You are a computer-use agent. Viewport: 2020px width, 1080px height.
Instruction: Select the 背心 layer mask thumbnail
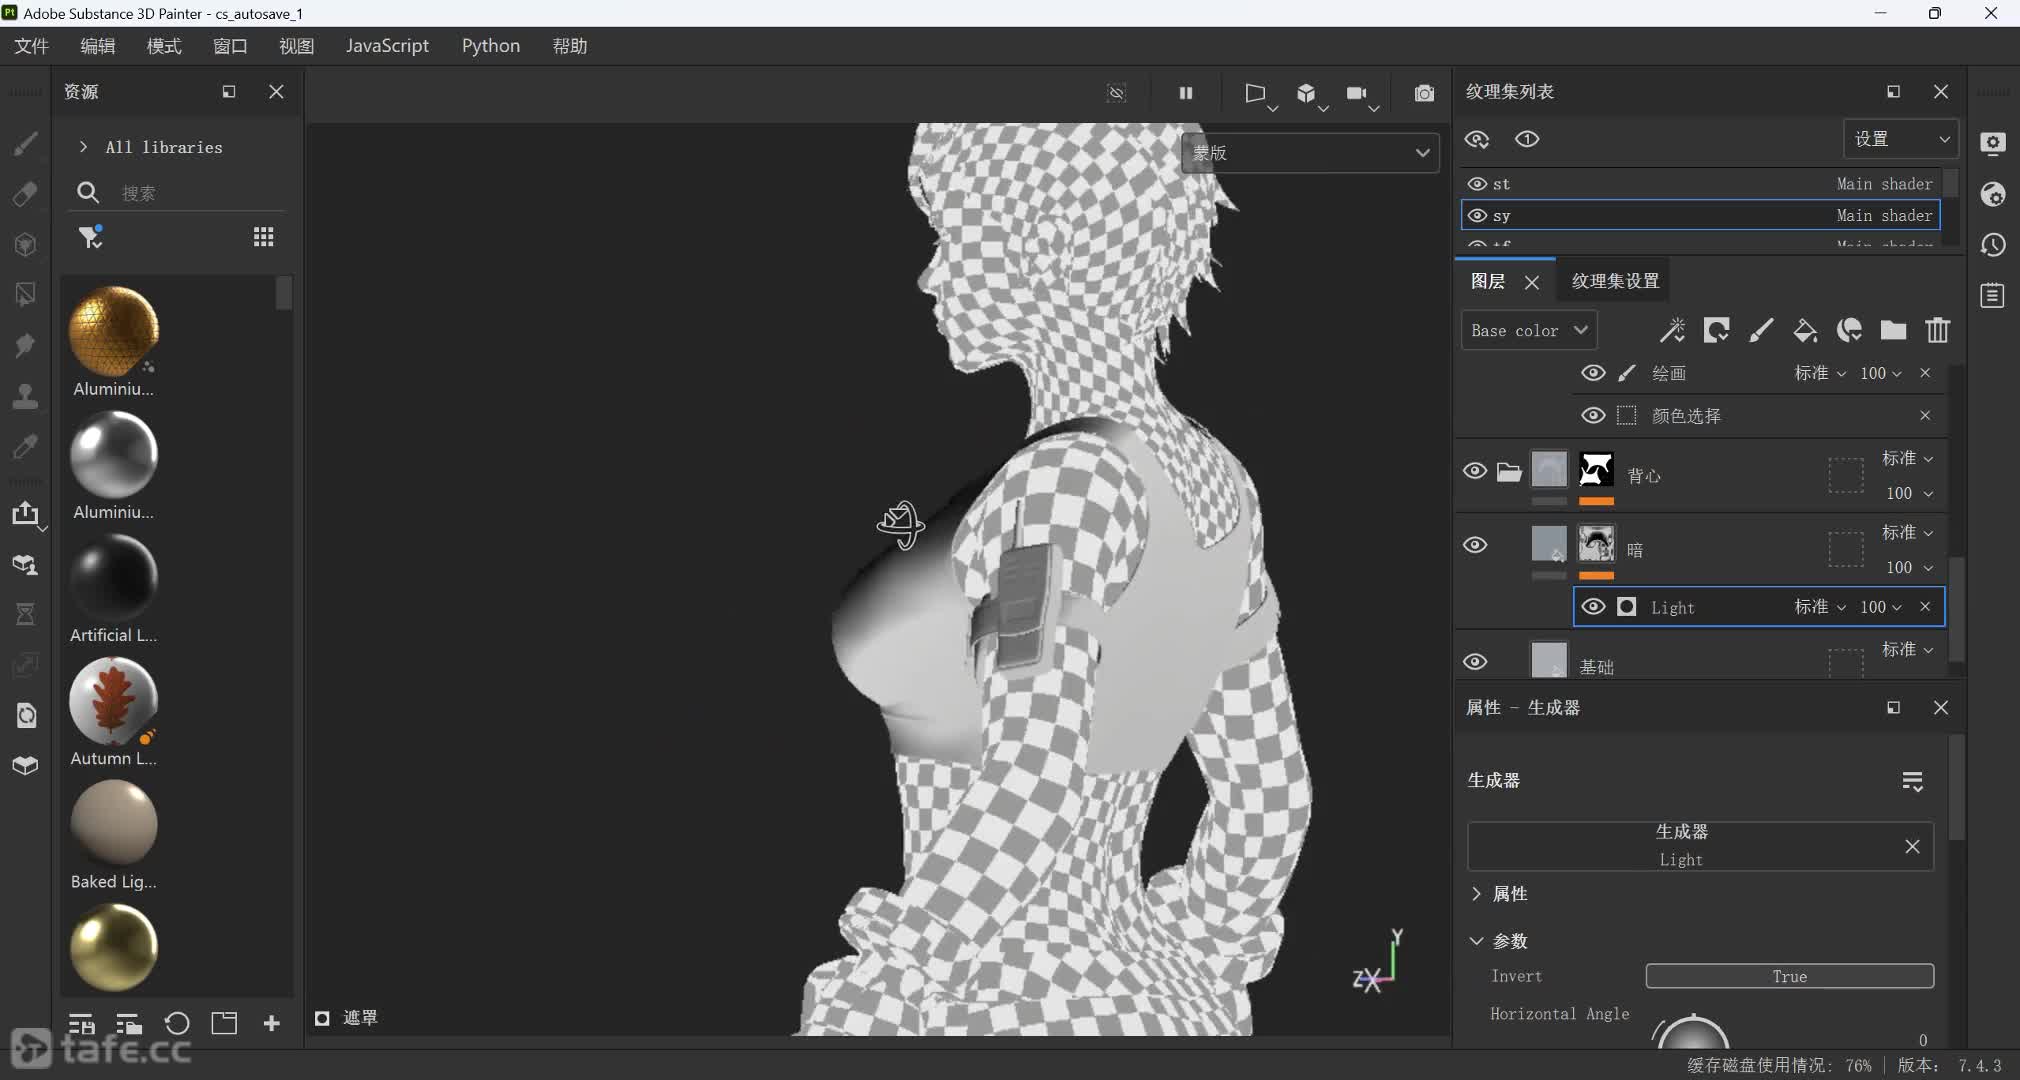coord(1596,469)
